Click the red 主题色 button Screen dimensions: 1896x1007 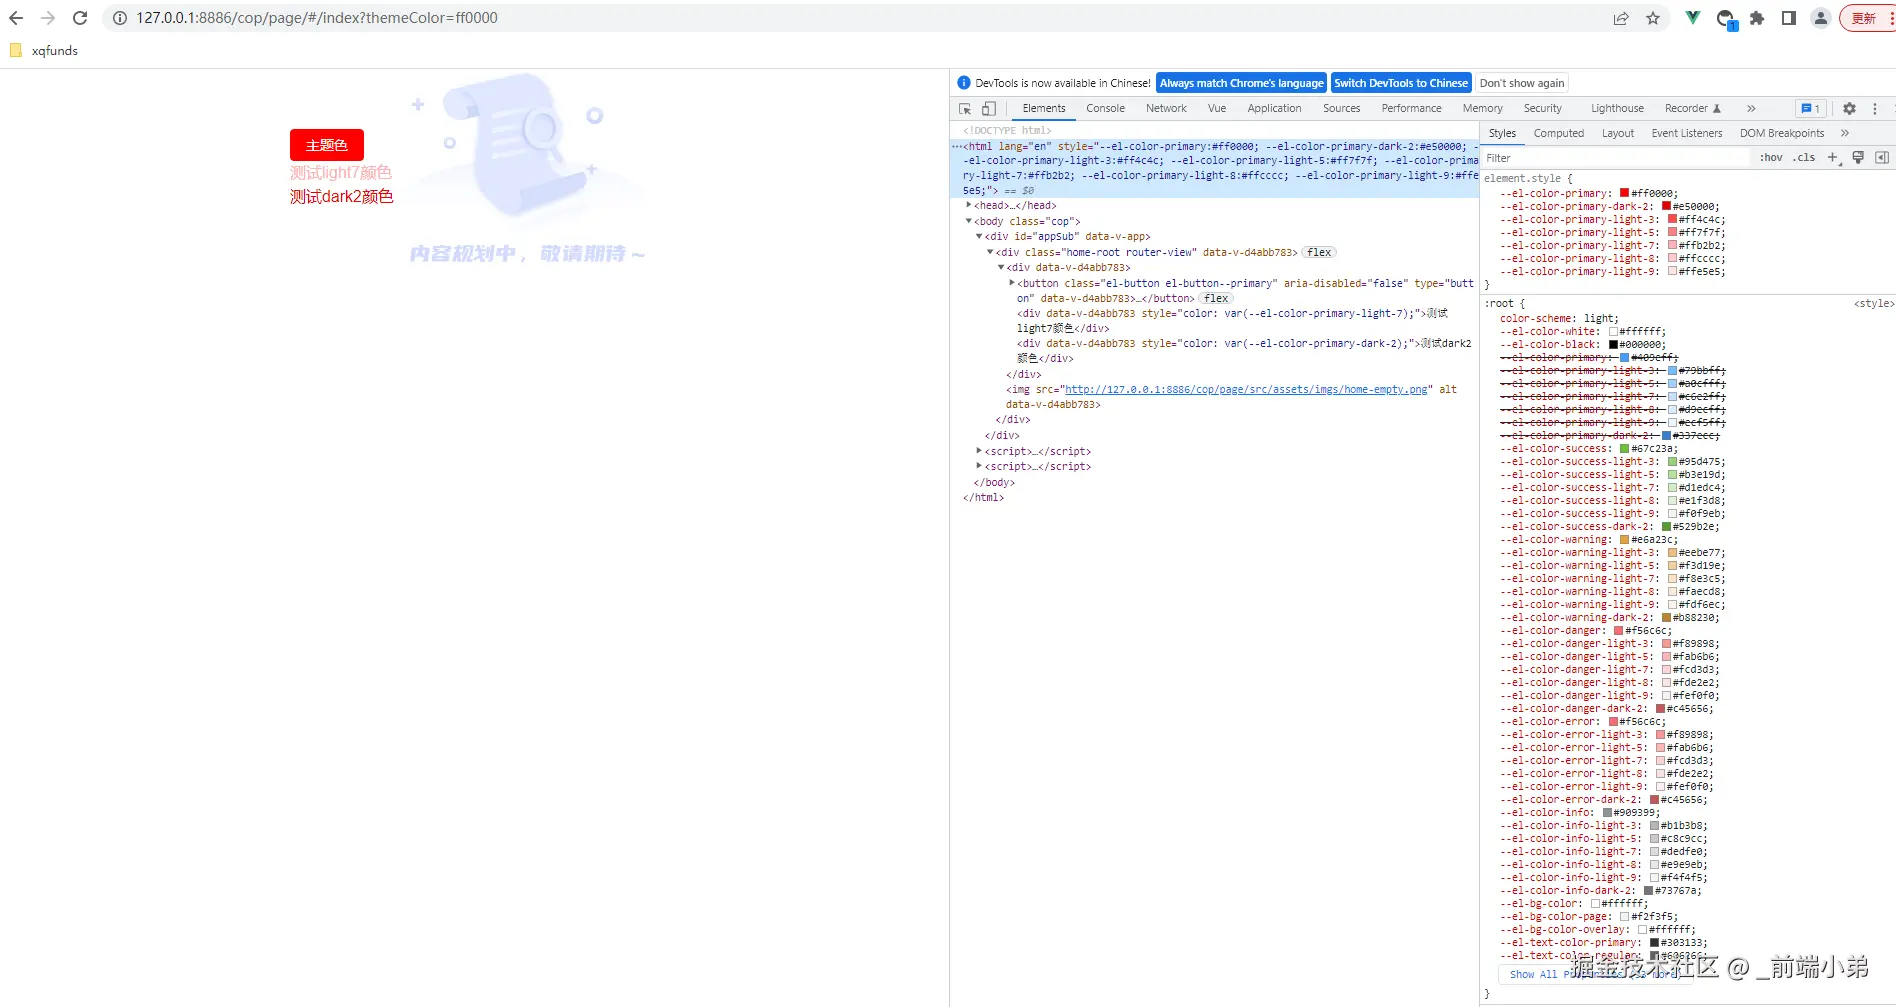click(x=327, y=145)
